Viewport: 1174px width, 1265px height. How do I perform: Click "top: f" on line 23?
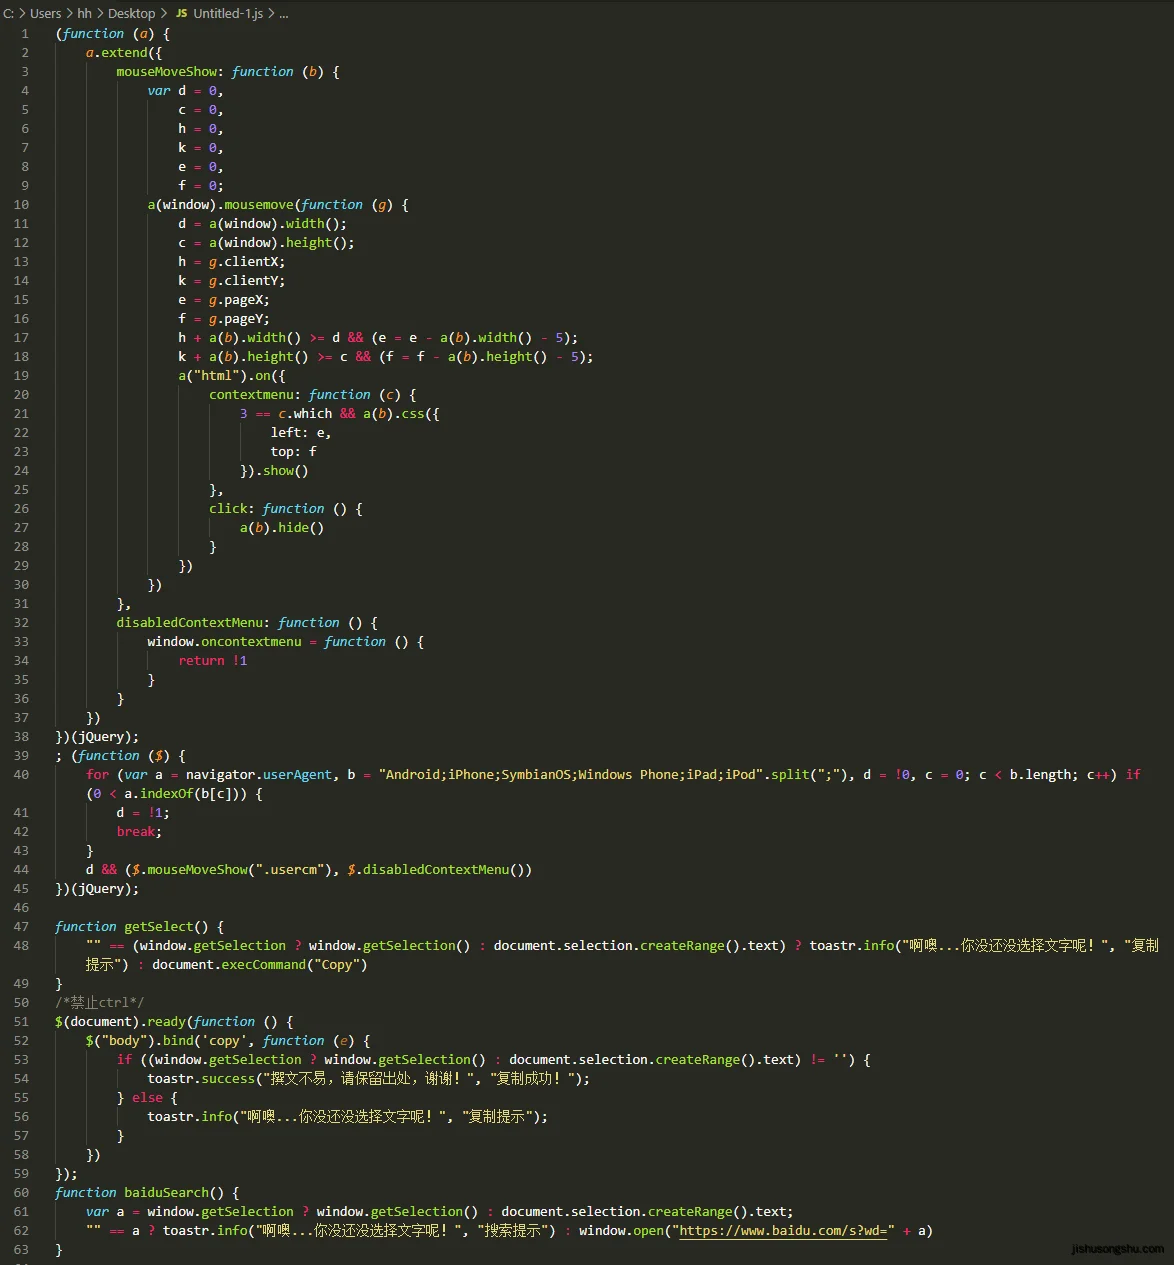click(293, 451)
